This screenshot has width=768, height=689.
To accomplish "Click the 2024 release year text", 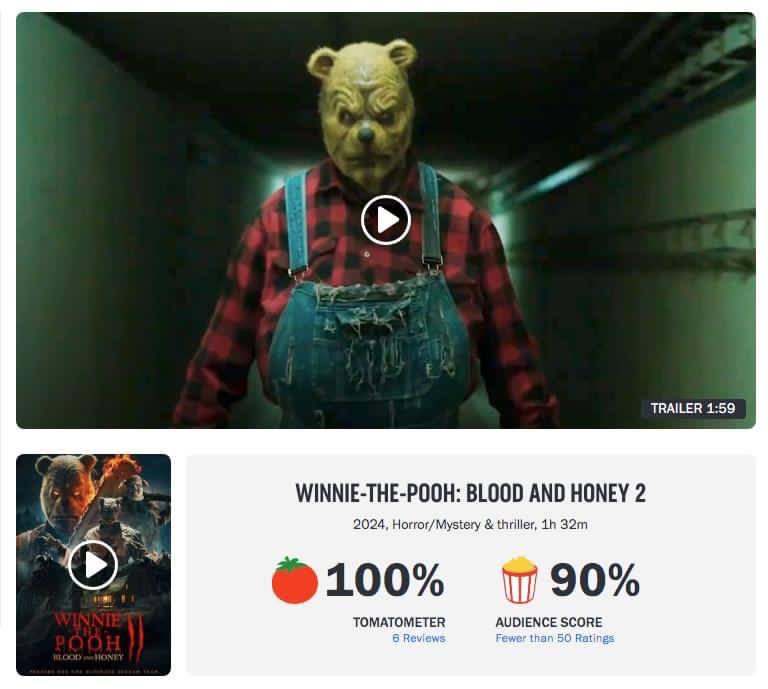I will [x=370, y=524].
